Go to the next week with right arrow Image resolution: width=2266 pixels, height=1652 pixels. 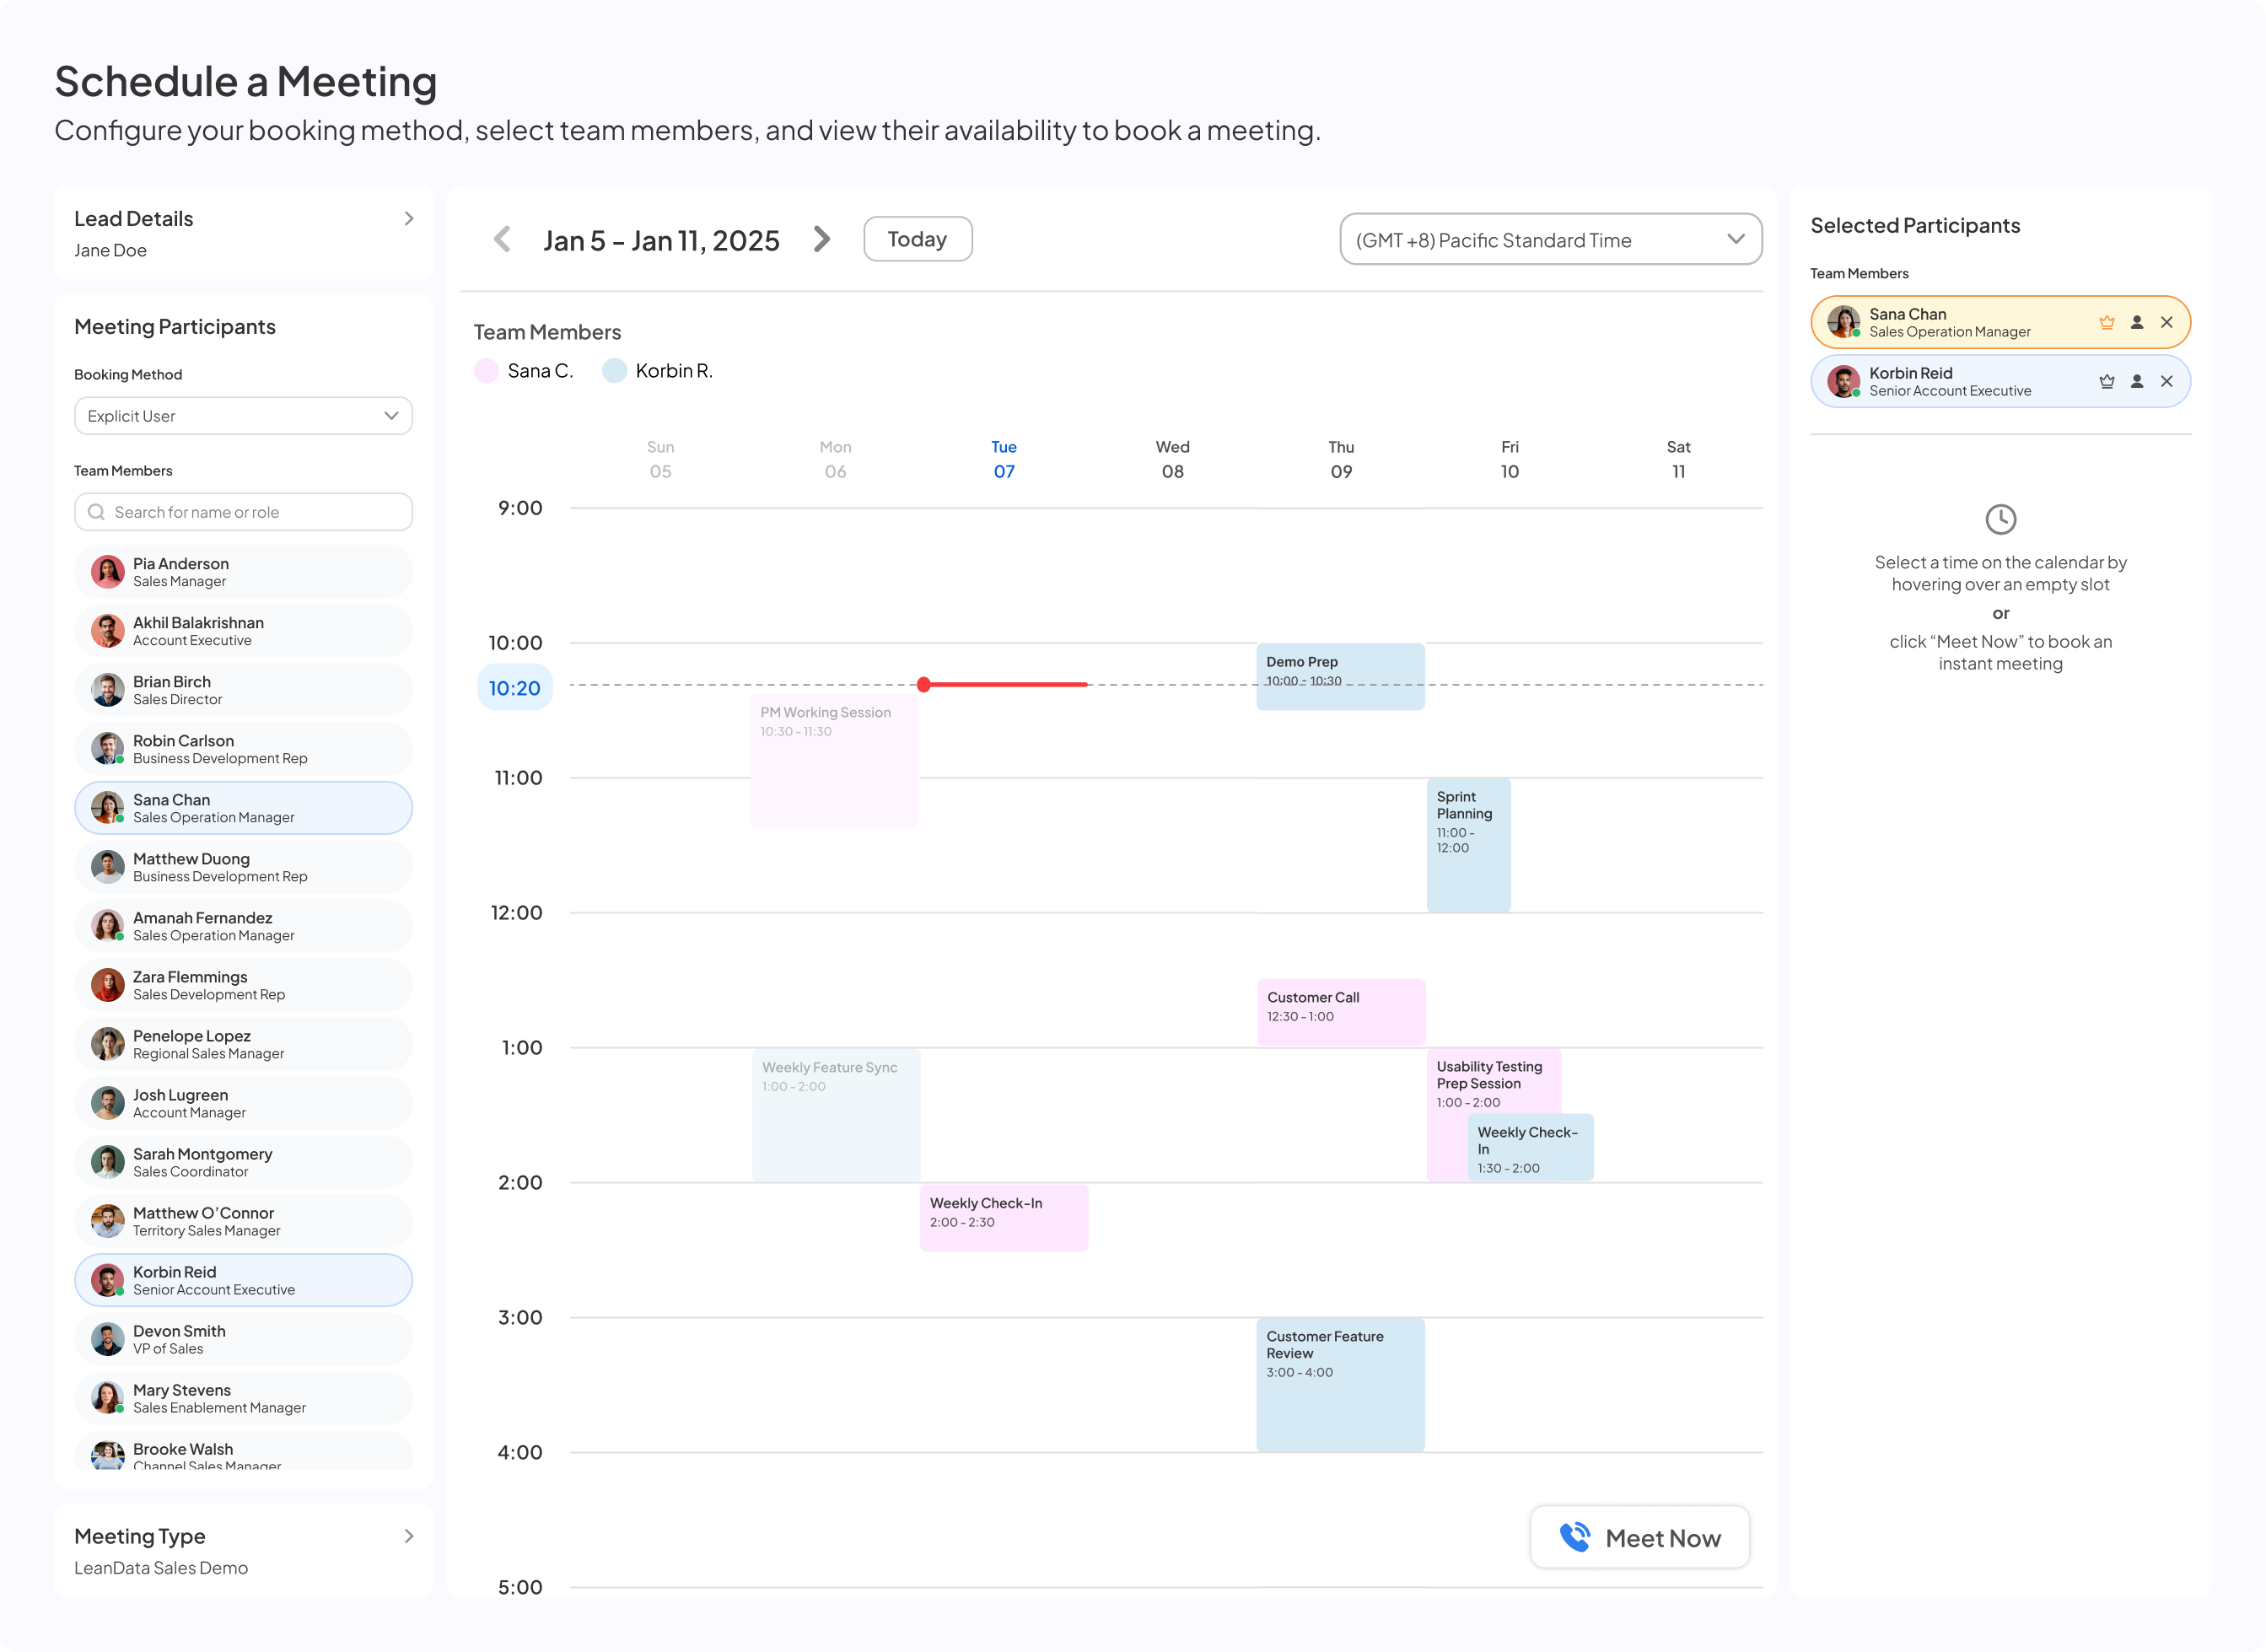click(821, 239)
